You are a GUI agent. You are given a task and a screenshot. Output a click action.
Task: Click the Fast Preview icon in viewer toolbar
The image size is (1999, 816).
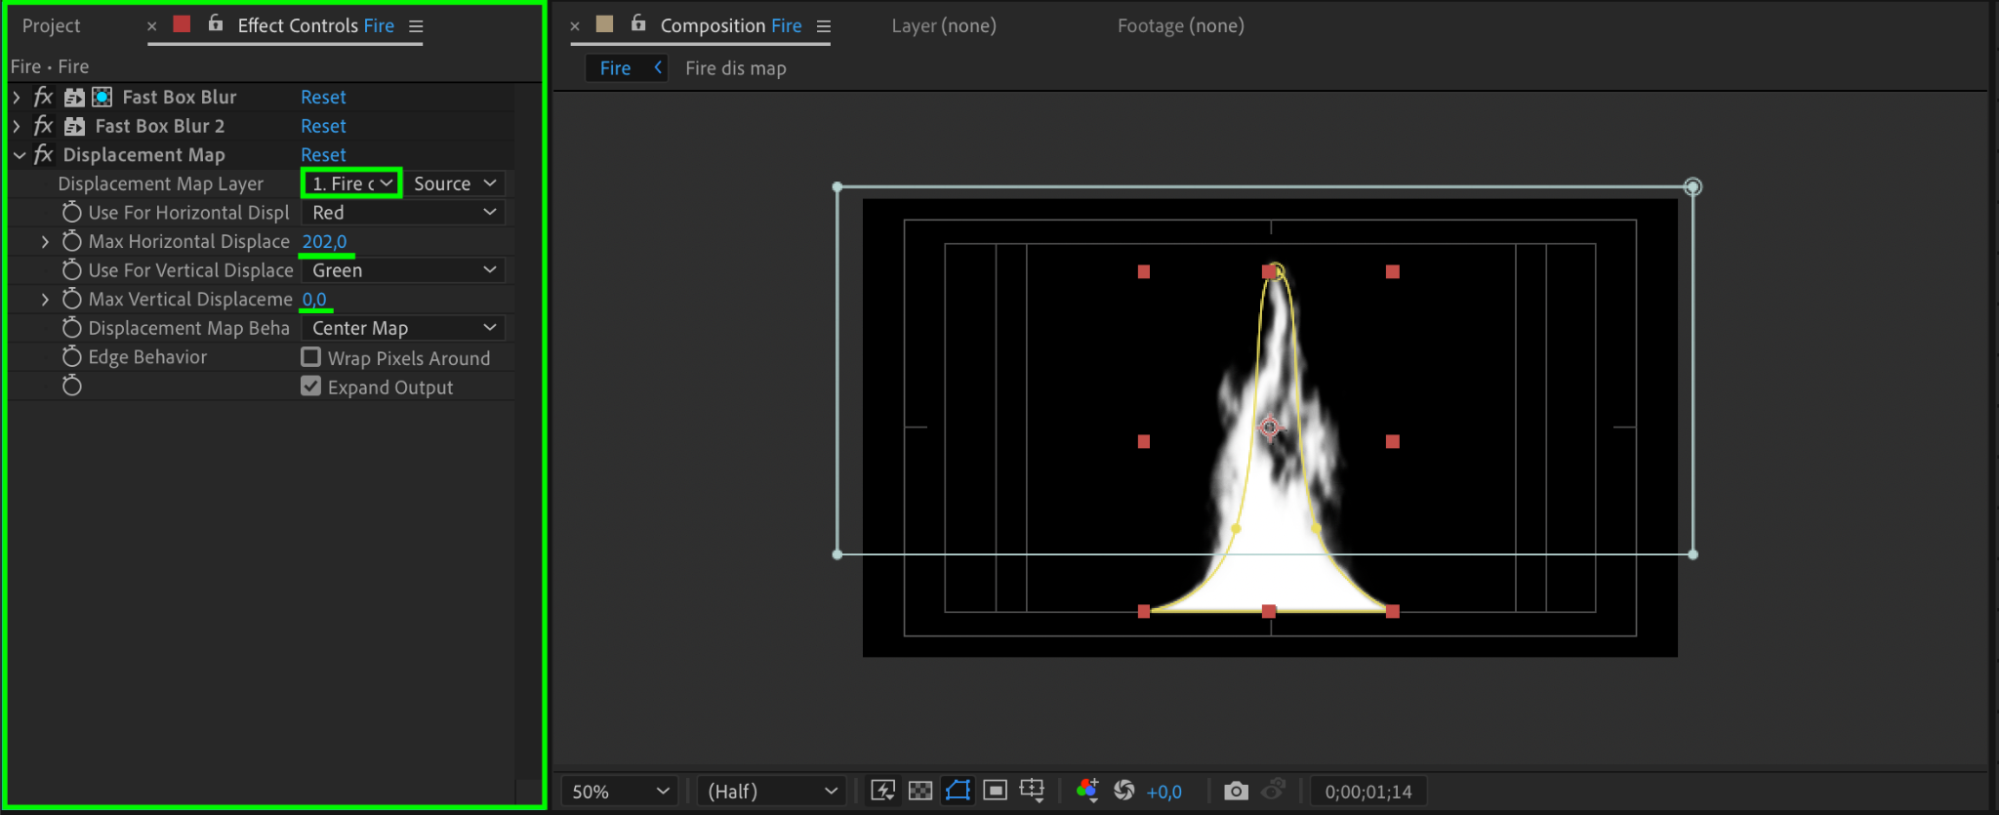point(882,791)
